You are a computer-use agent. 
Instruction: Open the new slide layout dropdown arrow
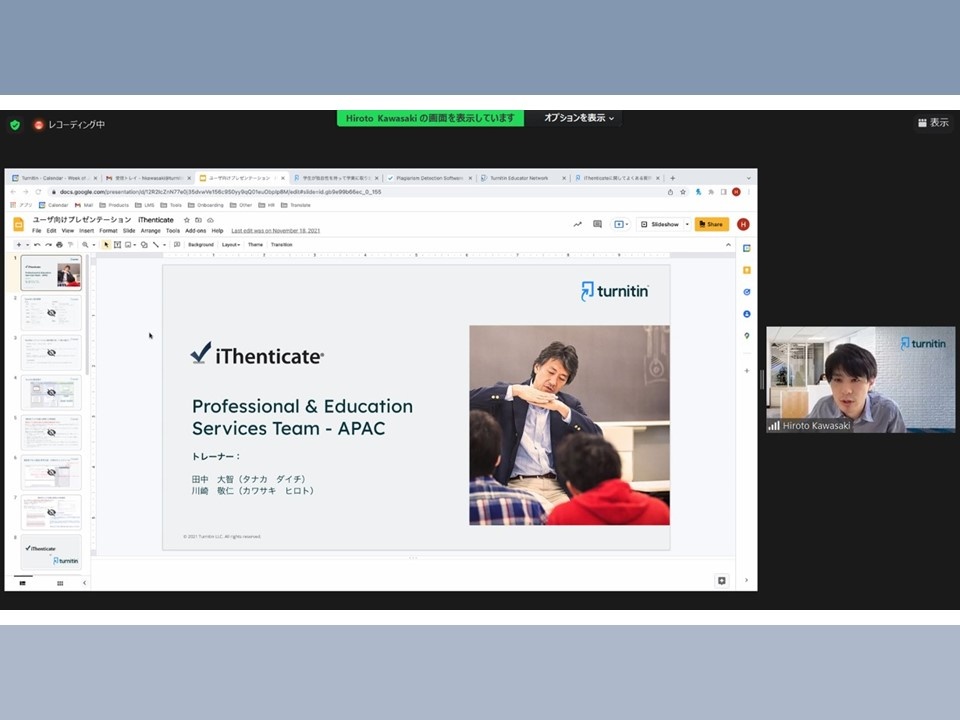28,245
